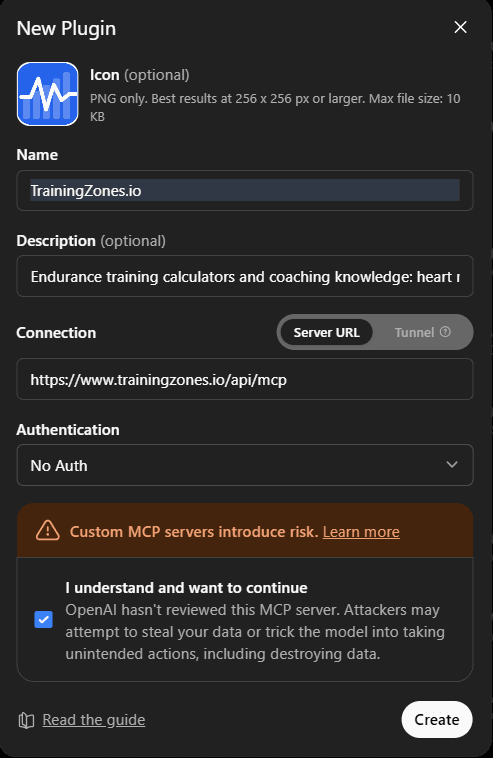Open the Authentication dropdown showing No Auth

pos(245,465)
